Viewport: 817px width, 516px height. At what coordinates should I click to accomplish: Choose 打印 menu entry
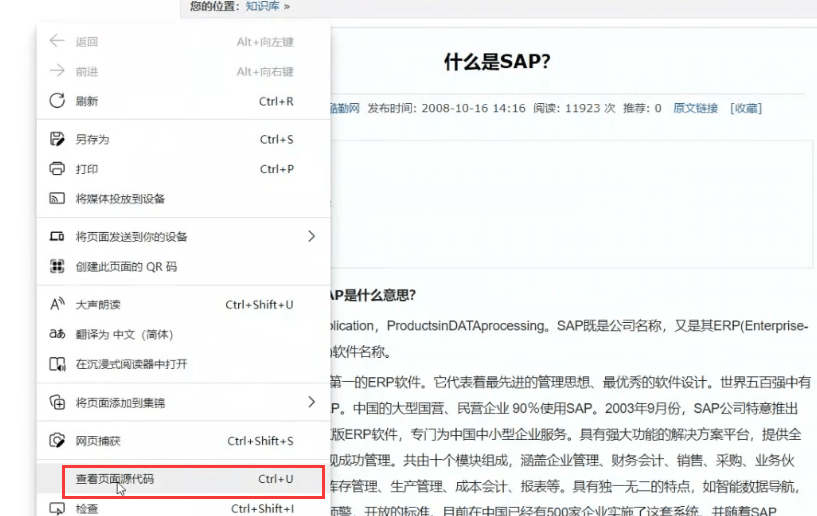click(183, 169)
